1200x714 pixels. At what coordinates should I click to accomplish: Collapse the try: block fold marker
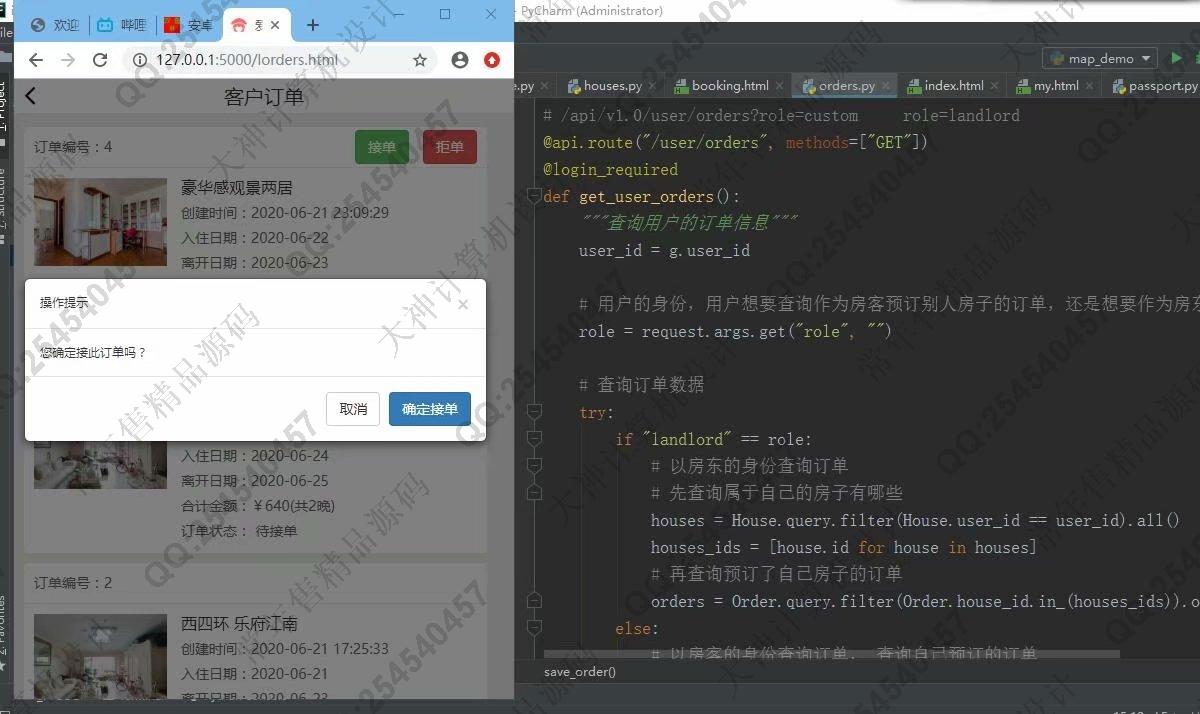pyautogui.click(x=534, y=412)
